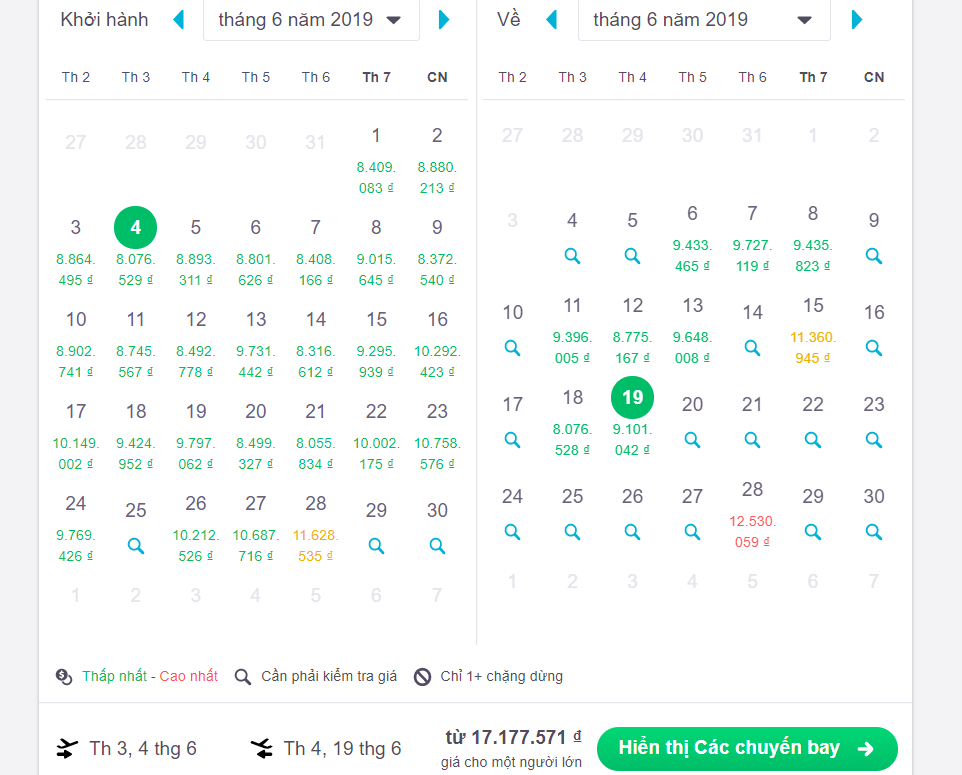Viewport: 962px width, 775px height.
Task: Select departure June 16 priced 10.292.423
Action: (437, 344)
